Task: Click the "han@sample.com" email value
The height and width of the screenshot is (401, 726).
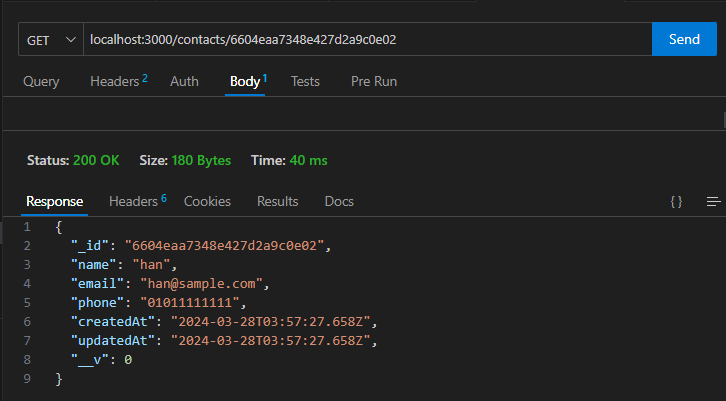Action: click(x=201, y=283)
